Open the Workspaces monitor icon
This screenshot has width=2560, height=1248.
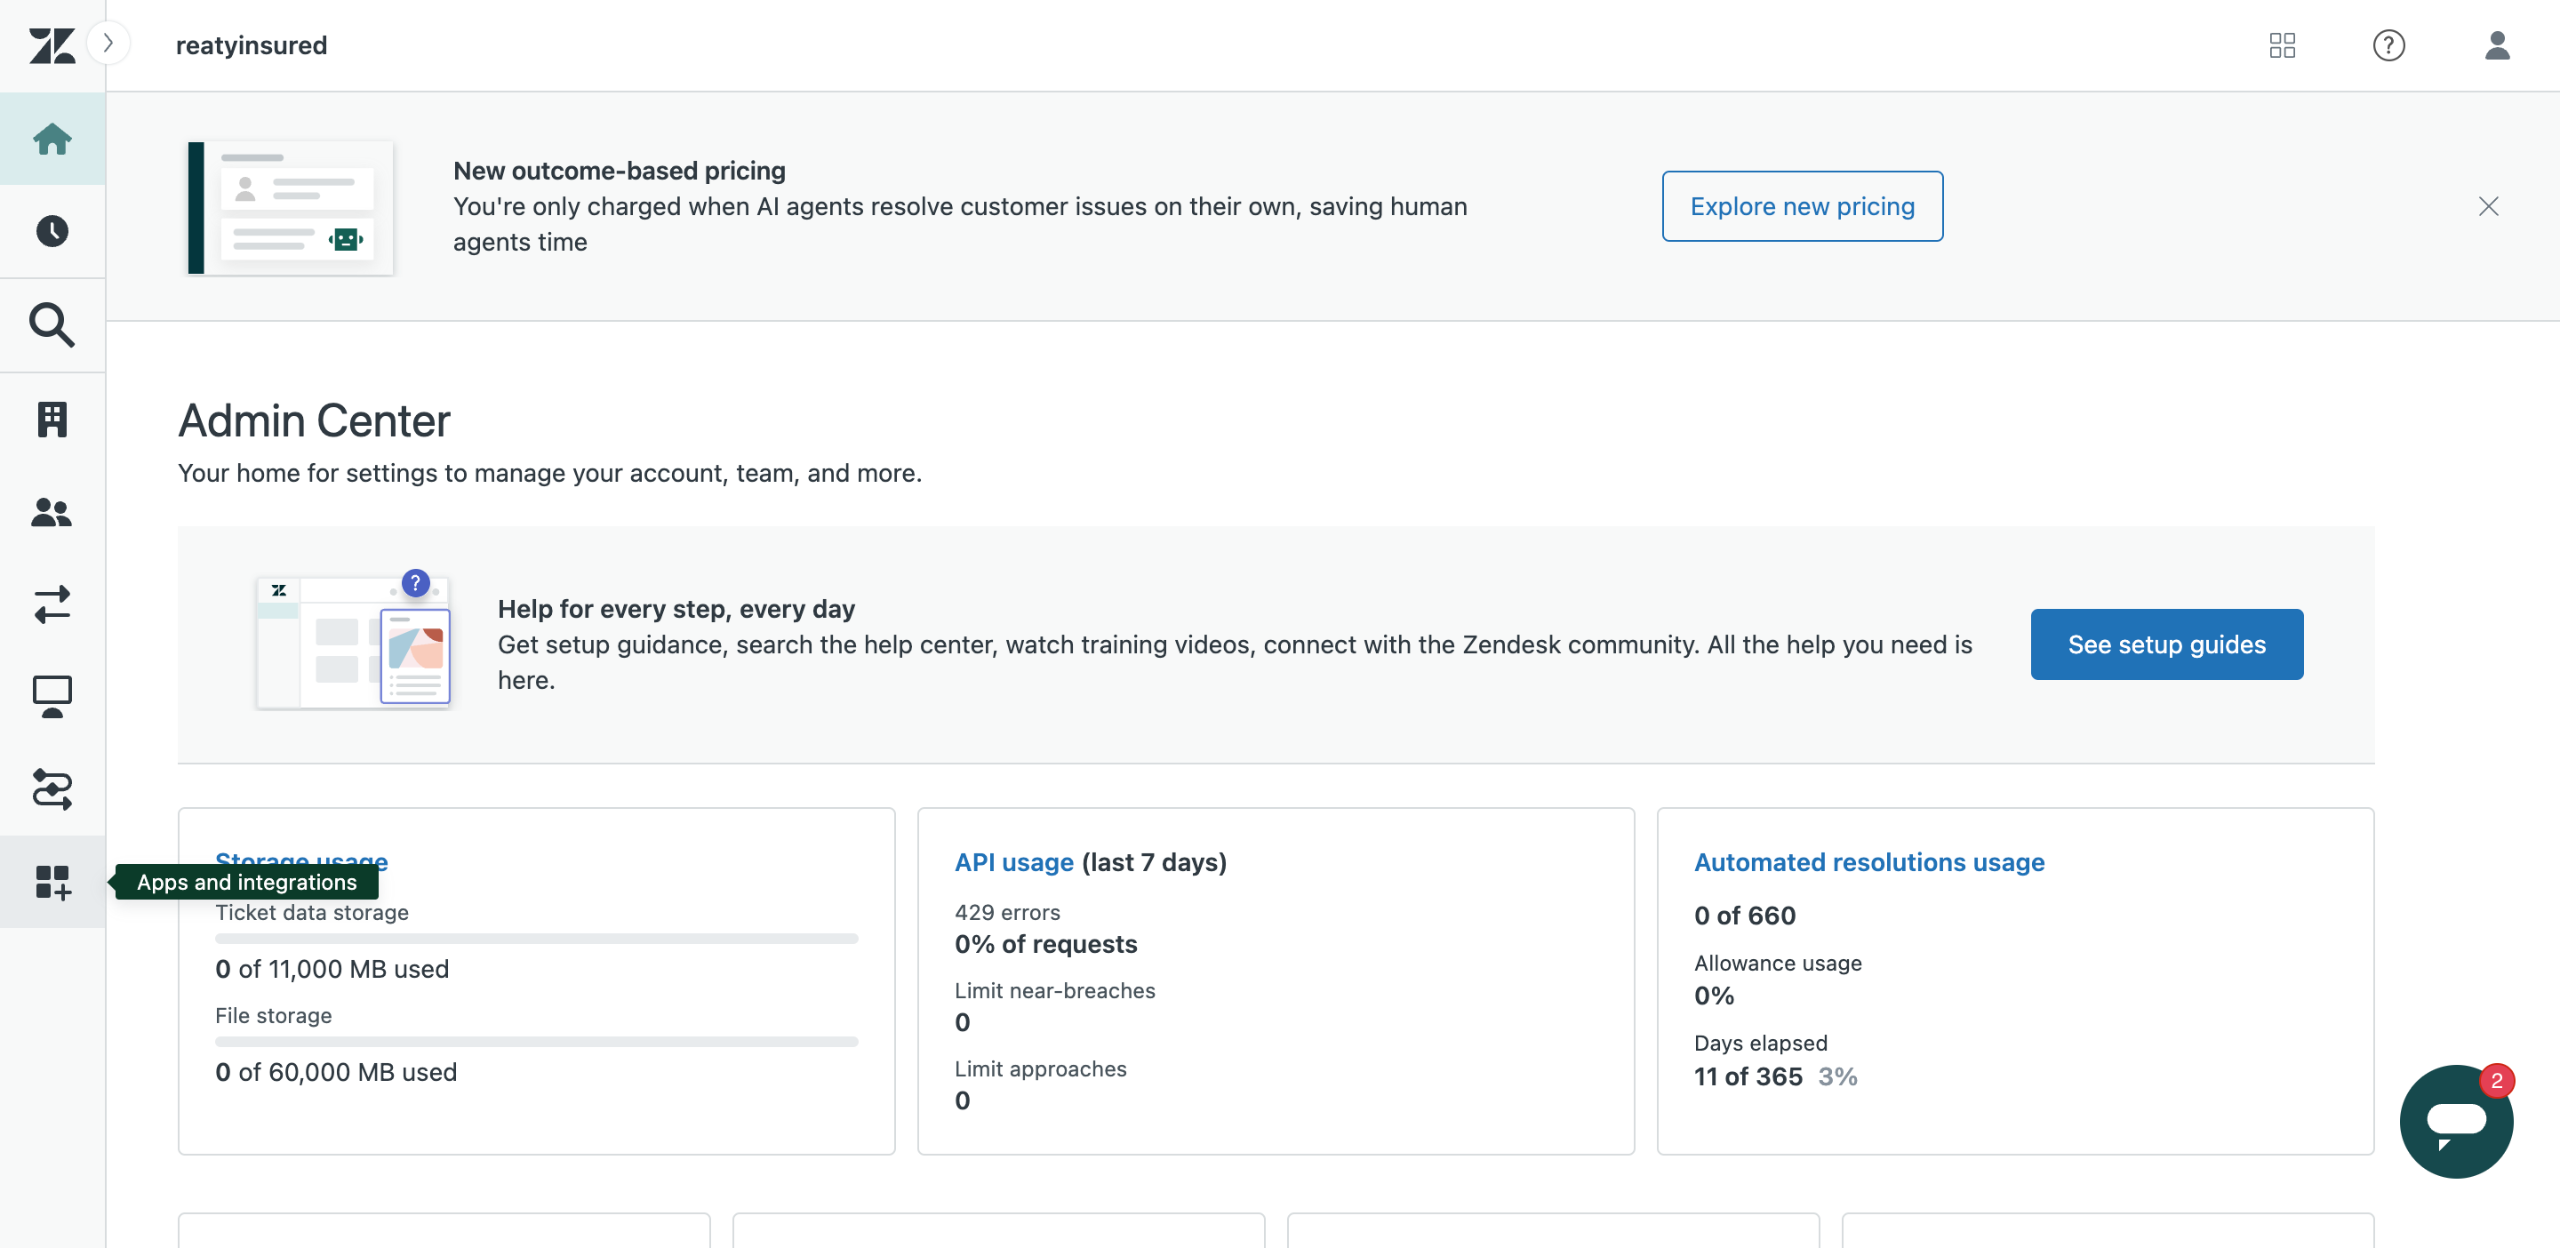click(52, 697)
